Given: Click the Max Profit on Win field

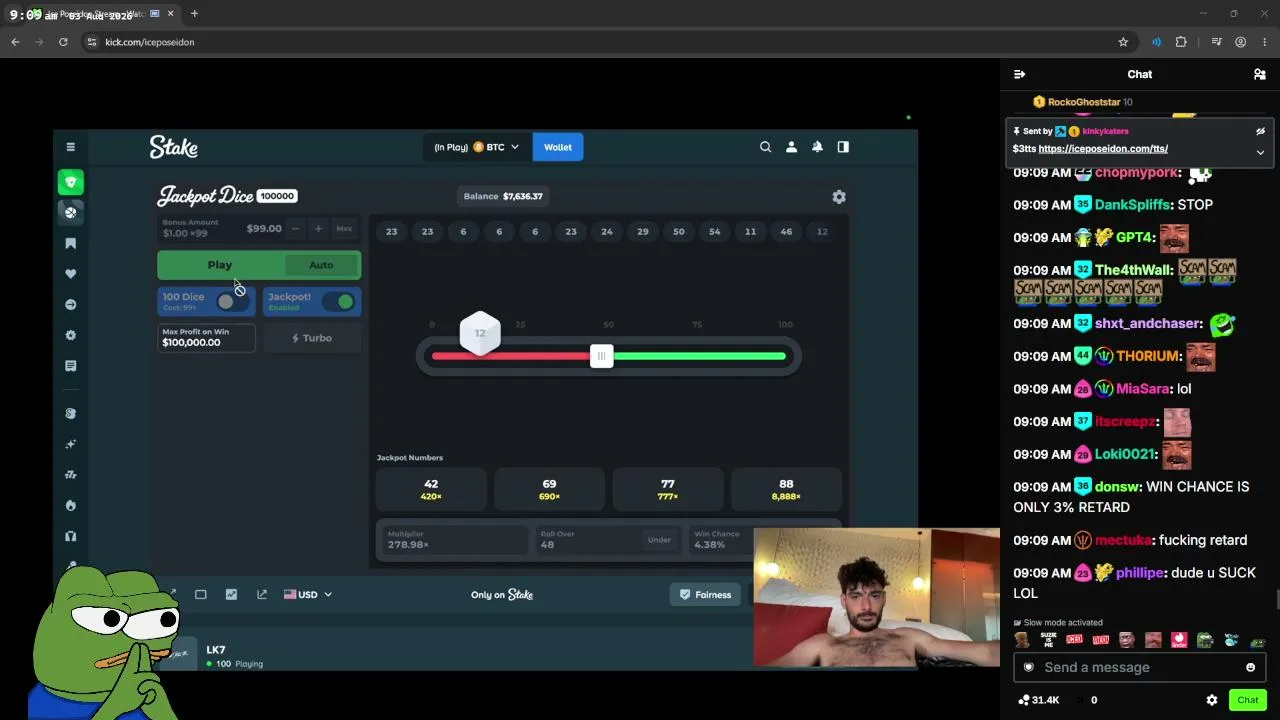Looking at the screenshot, I should 206,338.
